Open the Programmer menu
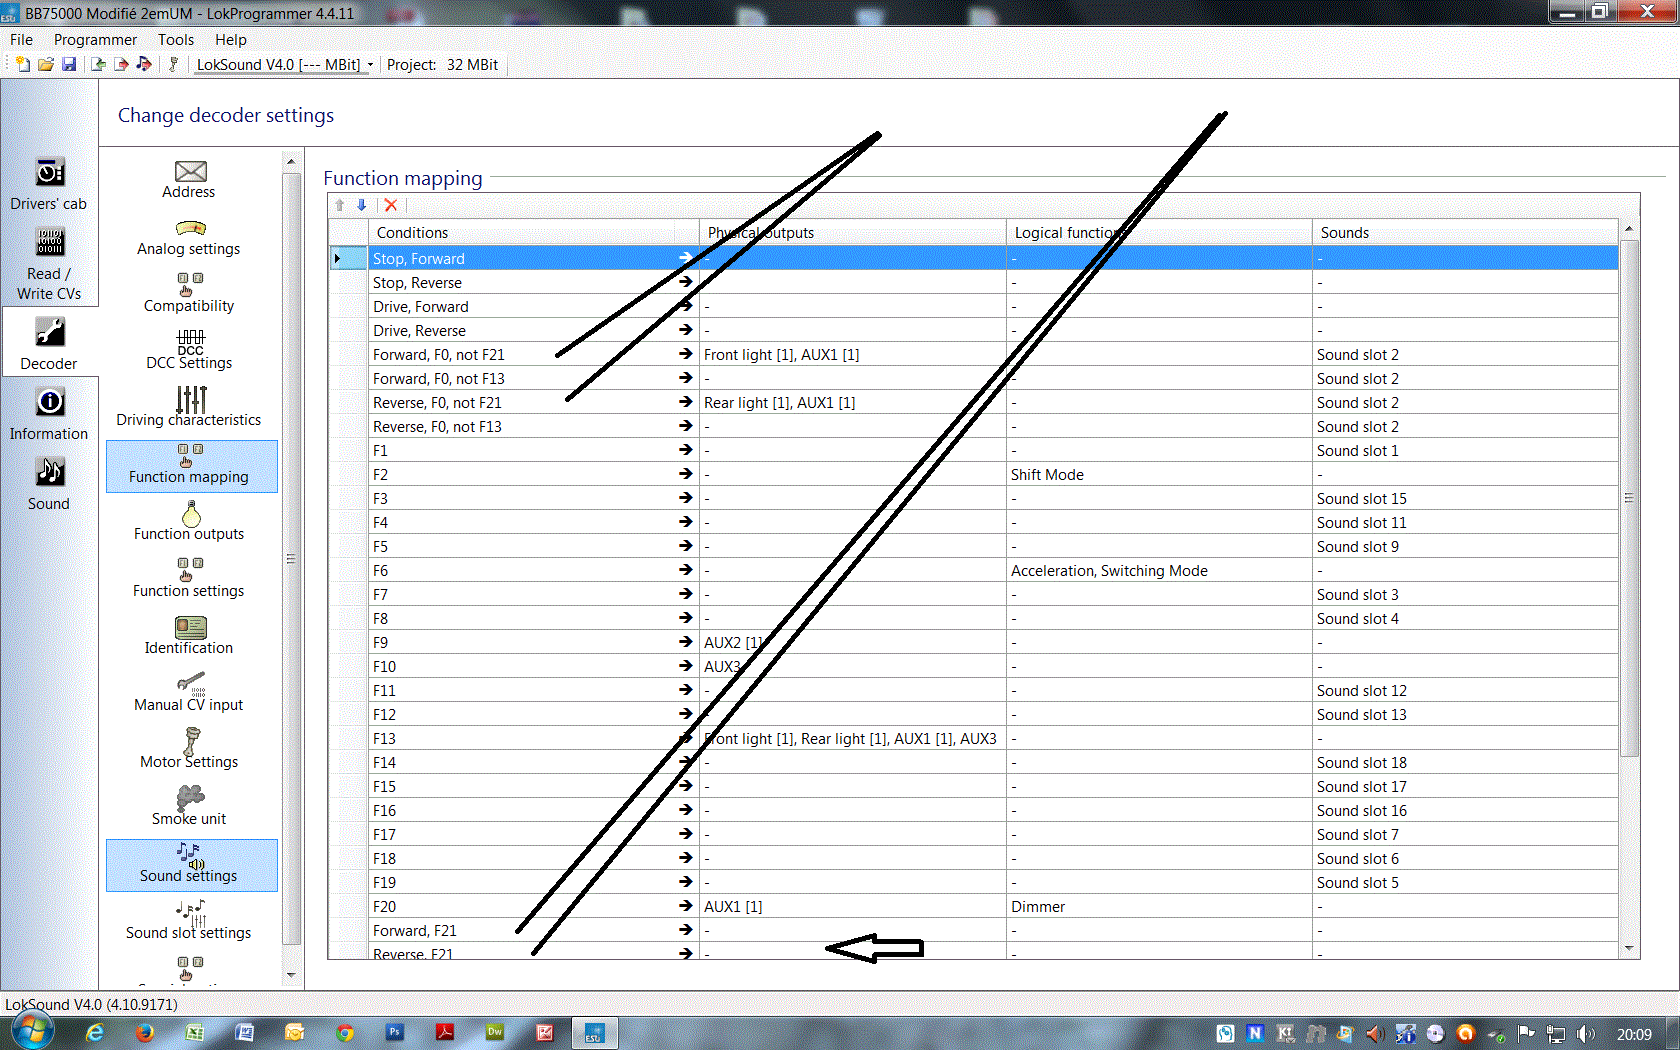Image resolution: width=1680 pixels, height=1050 pixels. (95, 40)
